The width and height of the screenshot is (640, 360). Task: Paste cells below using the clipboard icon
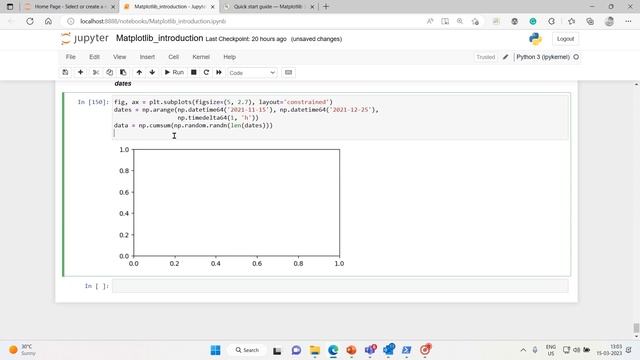(x=123, y=72)
